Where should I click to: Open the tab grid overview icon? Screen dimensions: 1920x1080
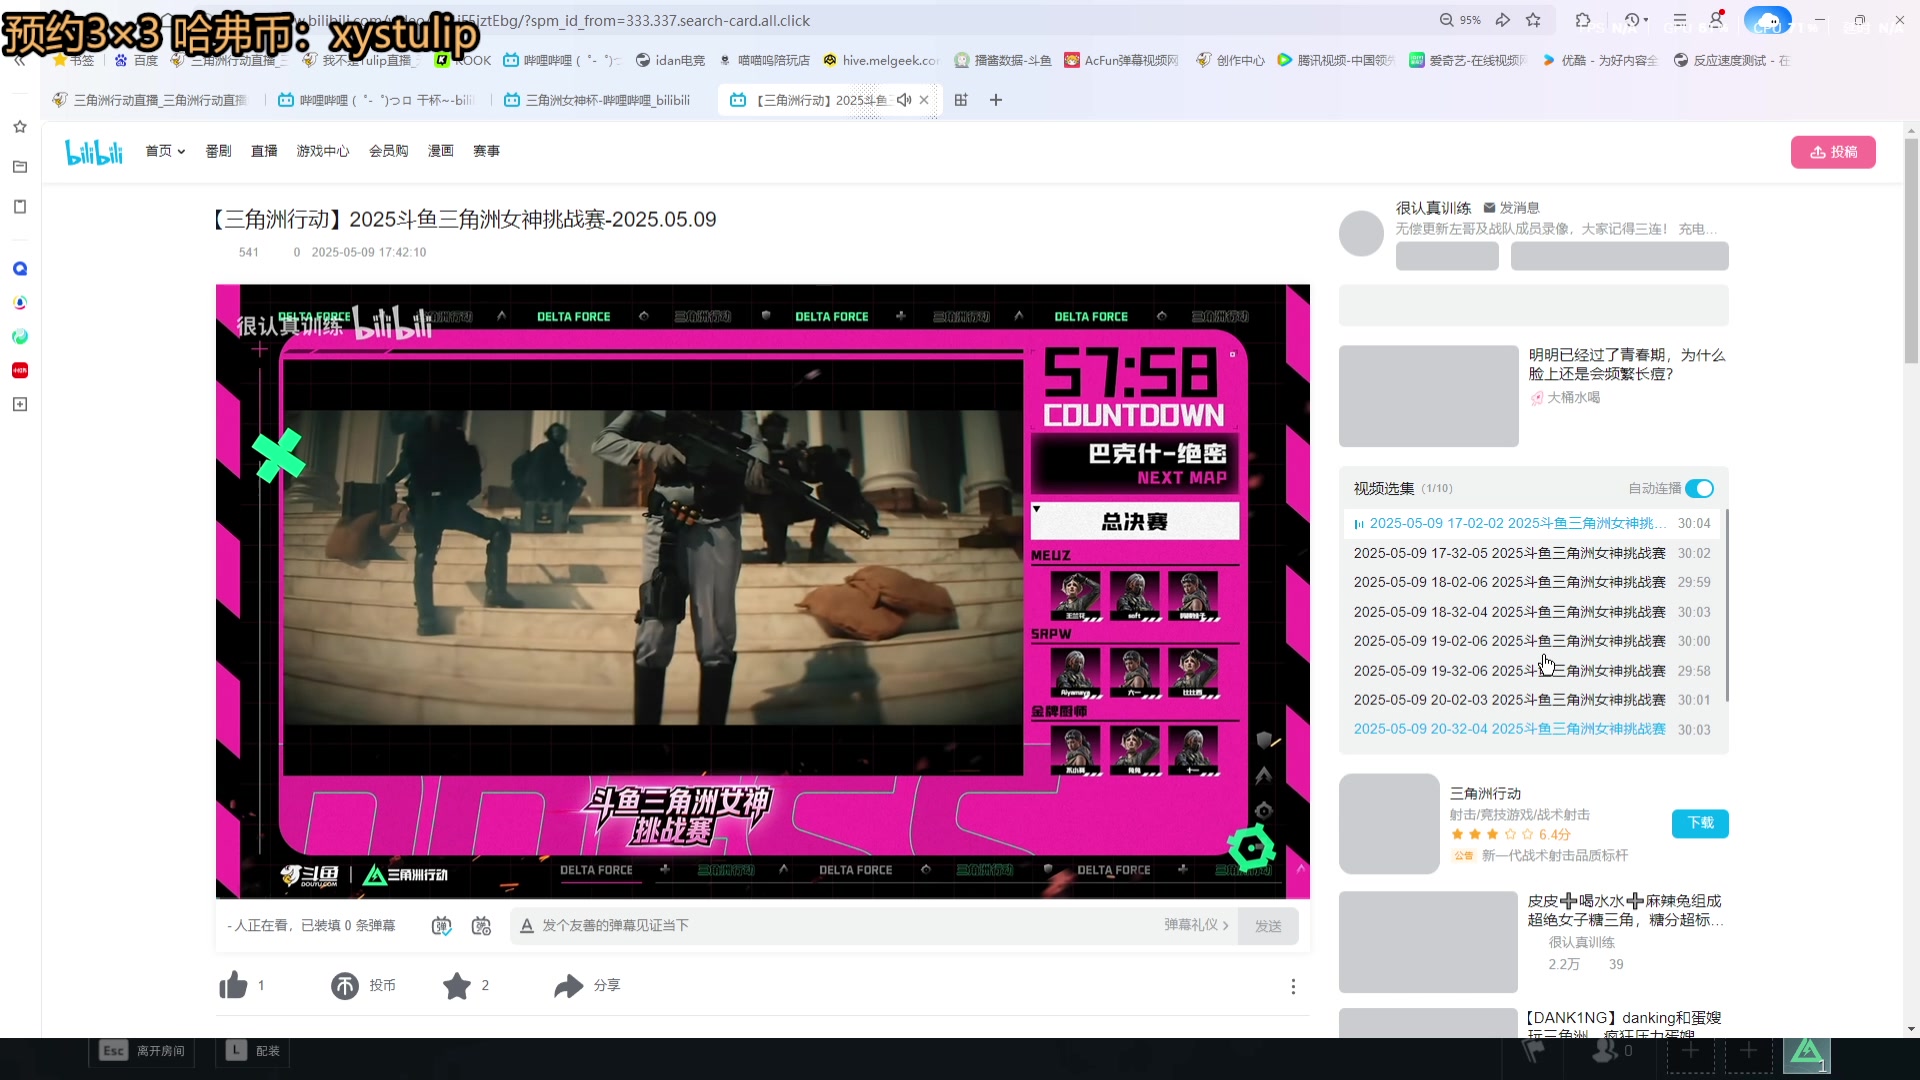(961, 100)
